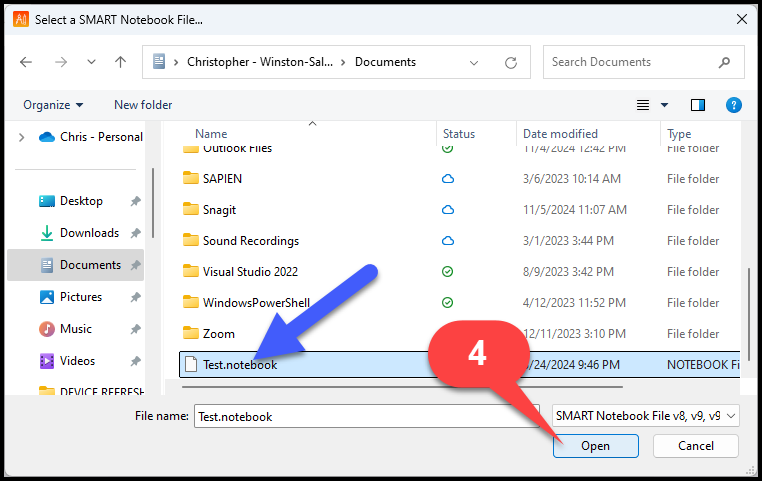Click cloud status icon for Snagit
The height and width of the screenshot is (481, 762).
tap(448, 210)
